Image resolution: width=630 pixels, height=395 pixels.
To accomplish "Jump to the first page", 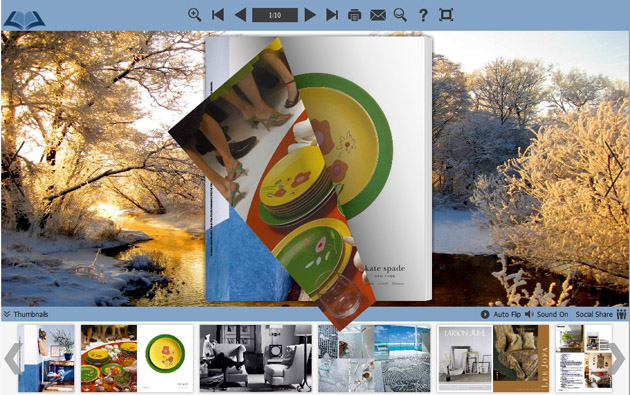I will 218,15.
